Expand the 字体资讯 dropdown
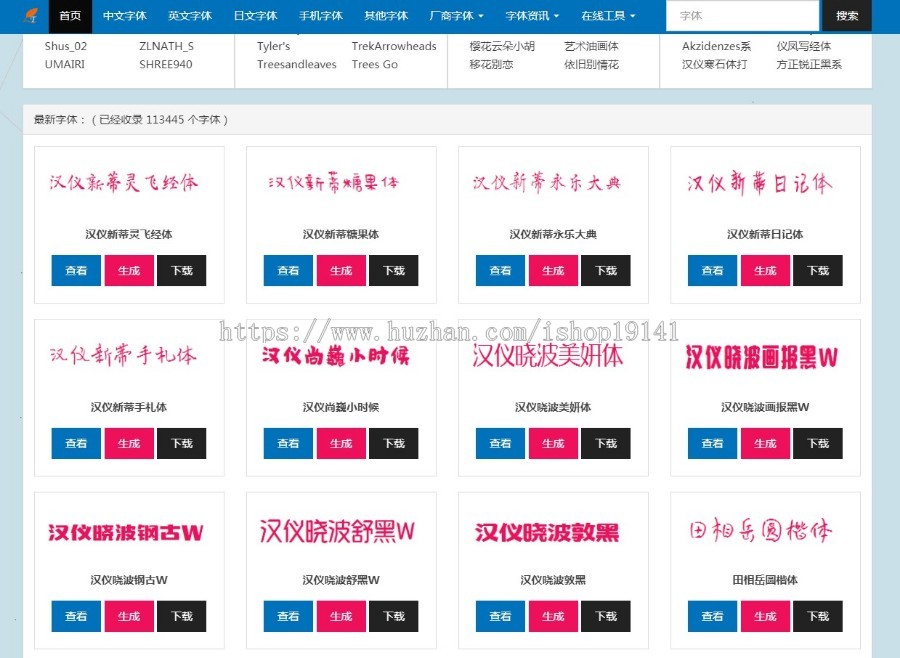 532,16
